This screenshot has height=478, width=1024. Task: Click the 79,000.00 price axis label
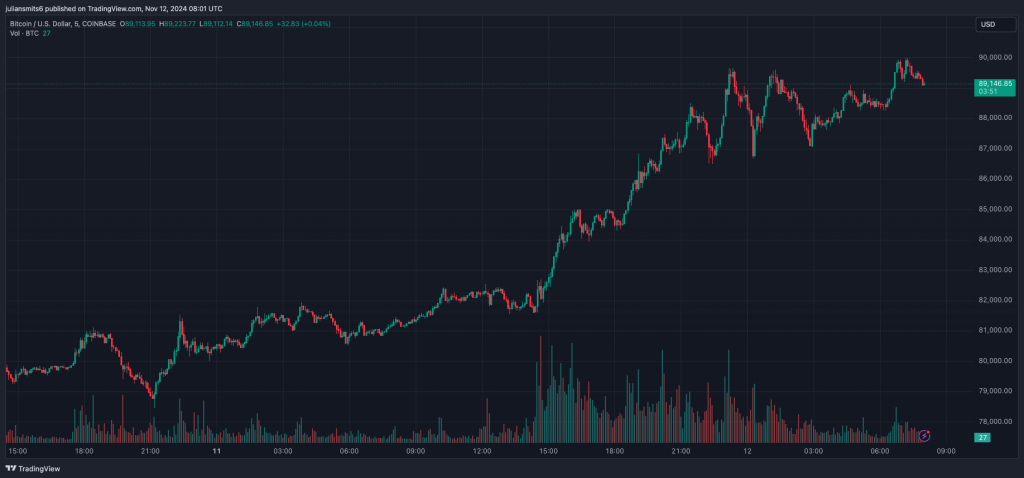(995, 391)
